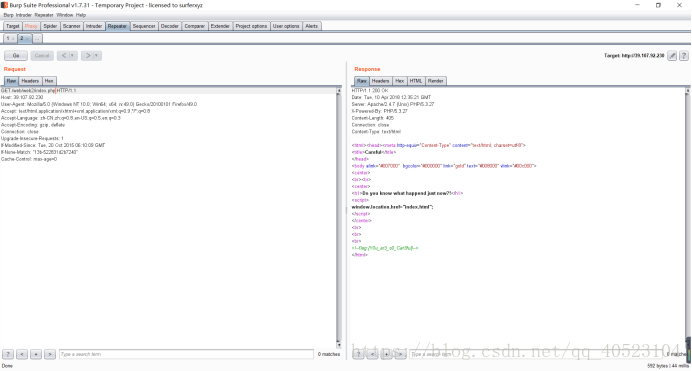
Task: Close Repeater tab 2
Action: [27, 39]
